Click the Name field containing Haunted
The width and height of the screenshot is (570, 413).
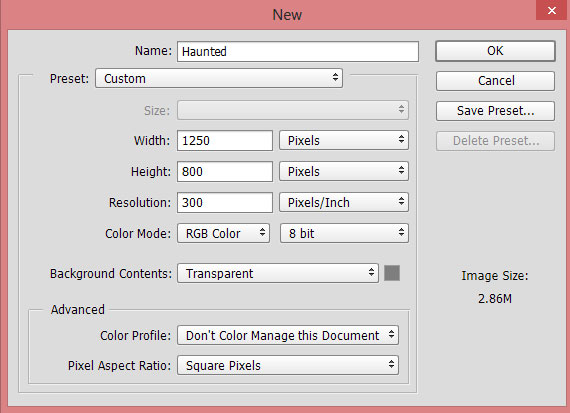[298, 51]
